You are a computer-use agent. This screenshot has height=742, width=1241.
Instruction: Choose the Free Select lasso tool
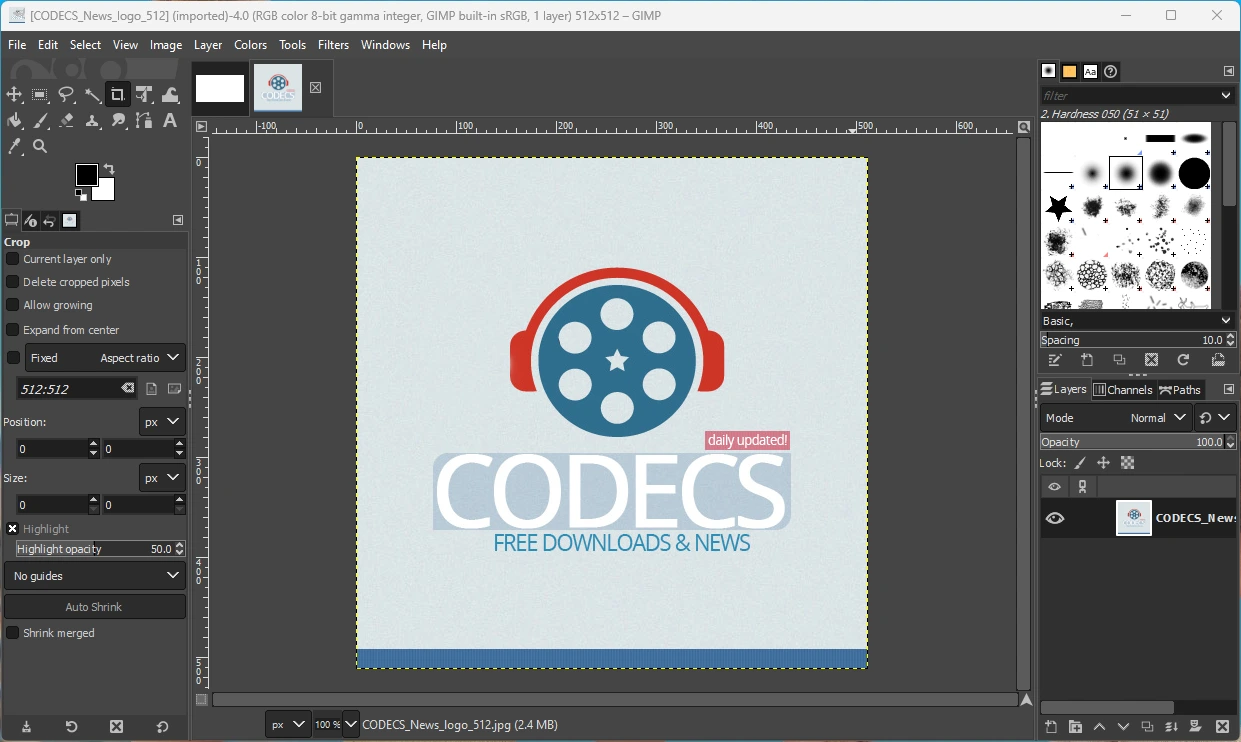pyautogui.click(x=66, y=95)
